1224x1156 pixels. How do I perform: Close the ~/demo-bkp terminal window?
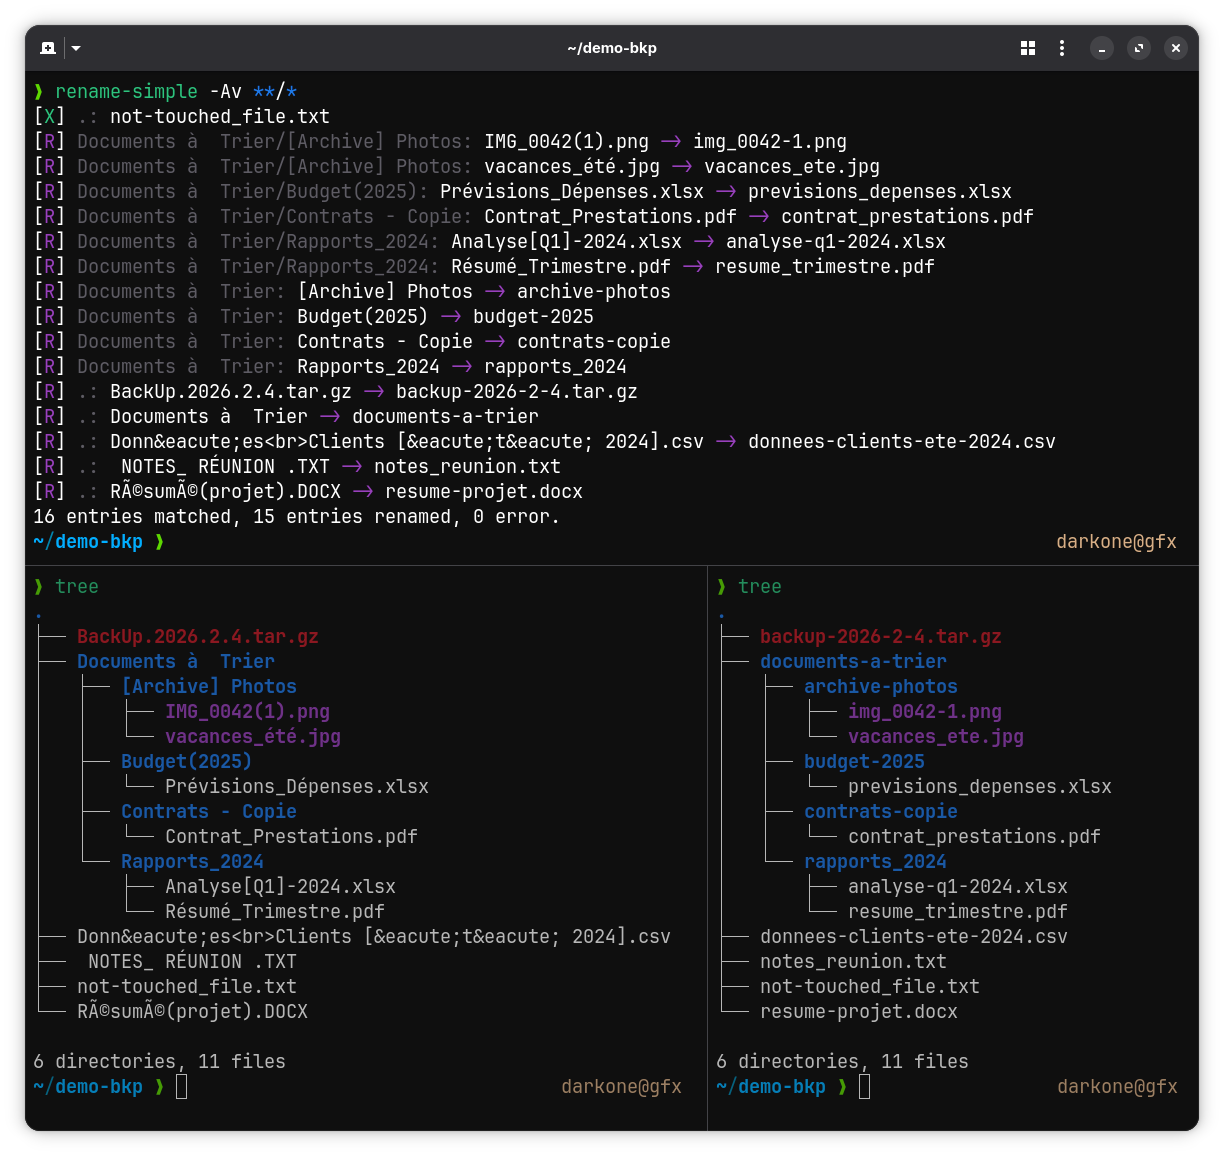point(1176,48)
